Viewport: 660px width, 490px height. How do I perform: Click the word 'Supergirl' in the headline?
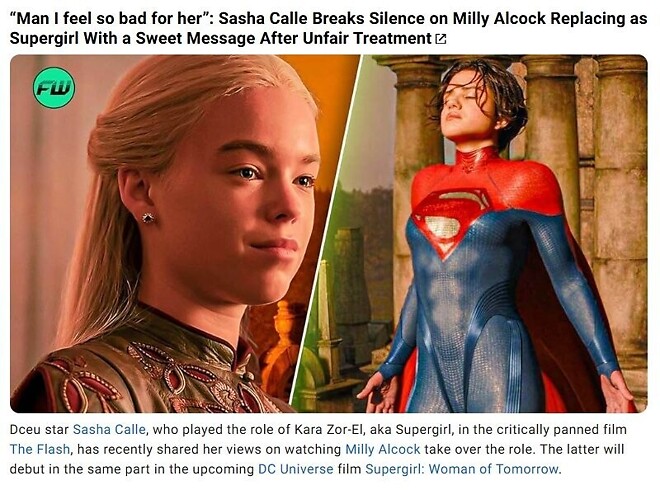44,38
